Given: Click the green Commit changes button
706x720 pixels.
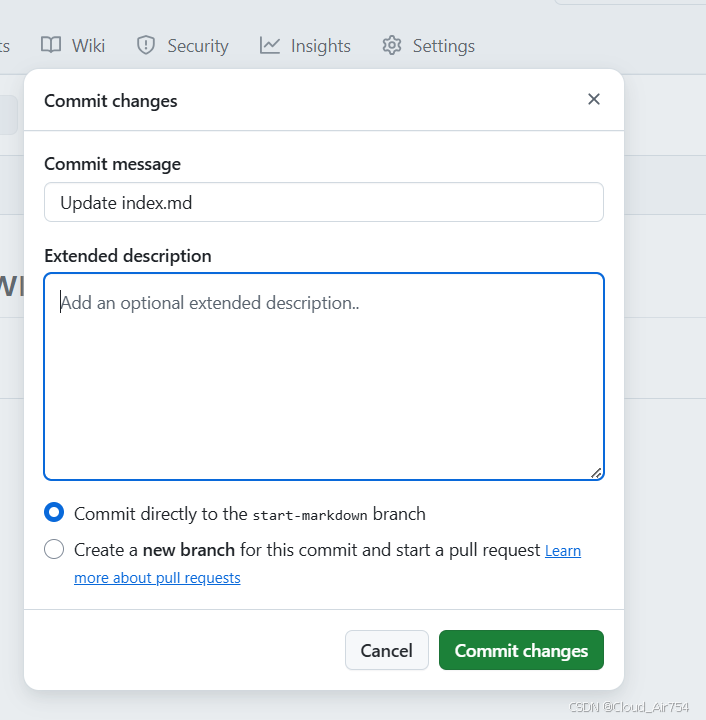Looking at the screenshot, I should pos(521,650).
